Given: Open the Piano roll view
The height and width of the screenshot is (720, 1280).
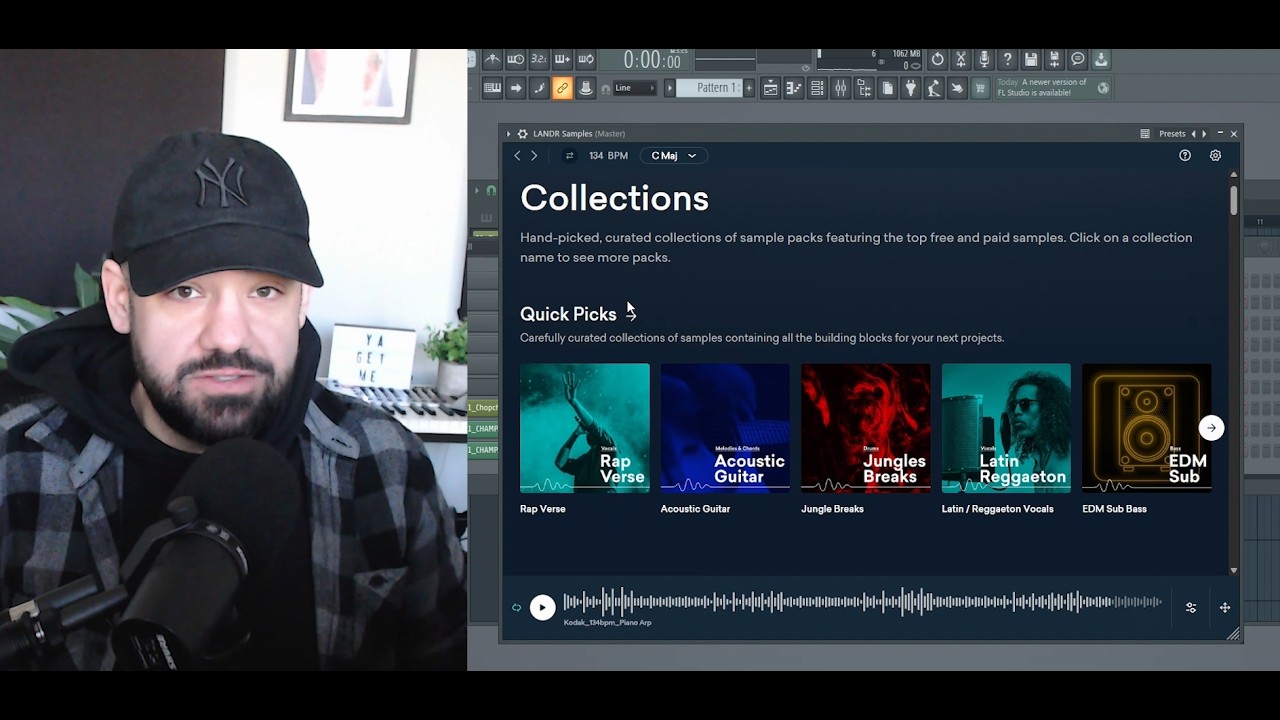Looking at the screenshot, I should point(794,88).
